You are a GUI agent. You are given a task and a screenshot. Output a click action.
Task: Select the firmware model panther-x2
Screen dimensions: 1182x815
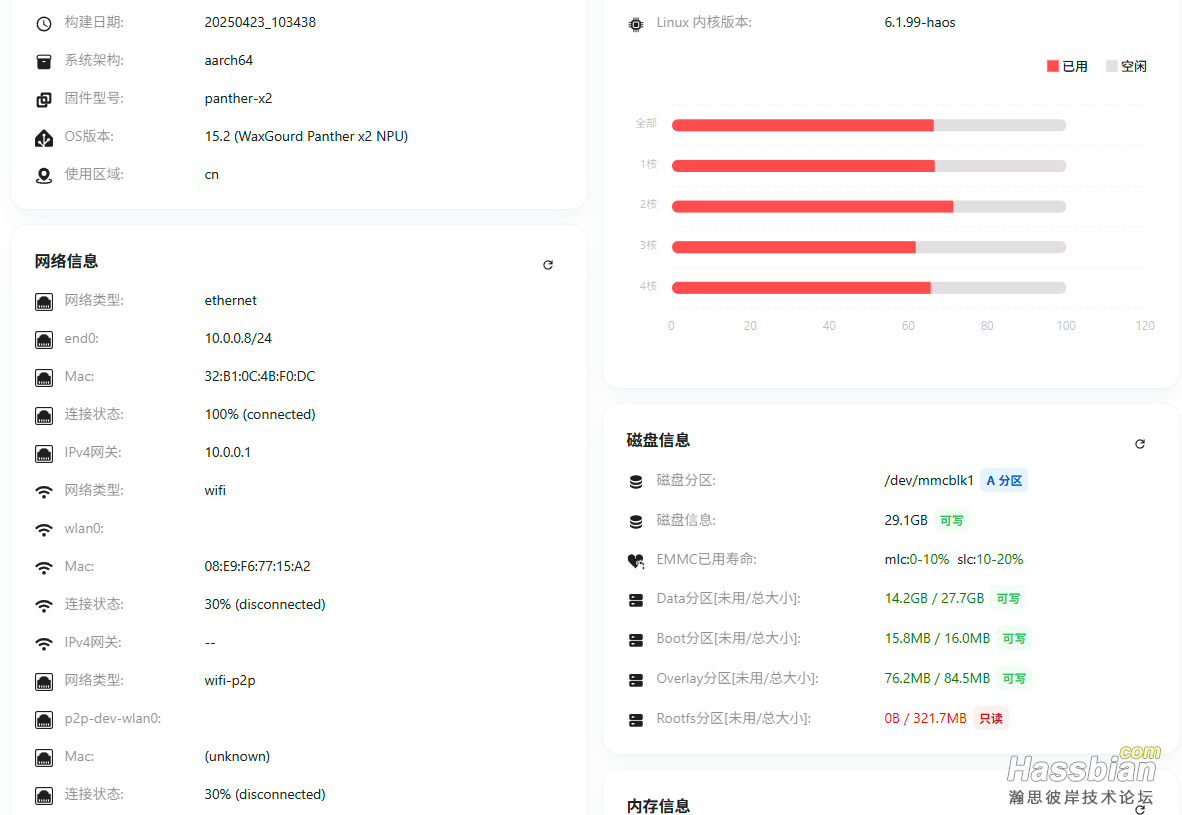tap(238, 98)
